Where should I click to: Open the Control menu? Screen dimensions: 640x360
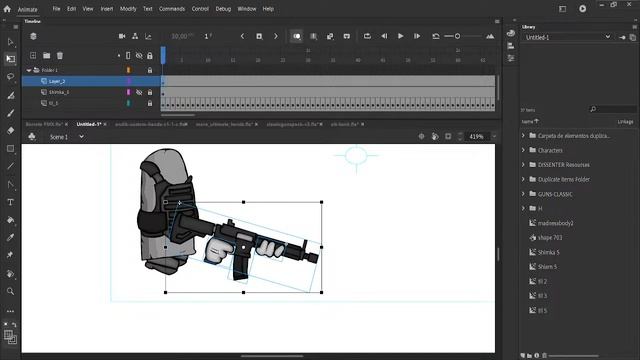200,9
